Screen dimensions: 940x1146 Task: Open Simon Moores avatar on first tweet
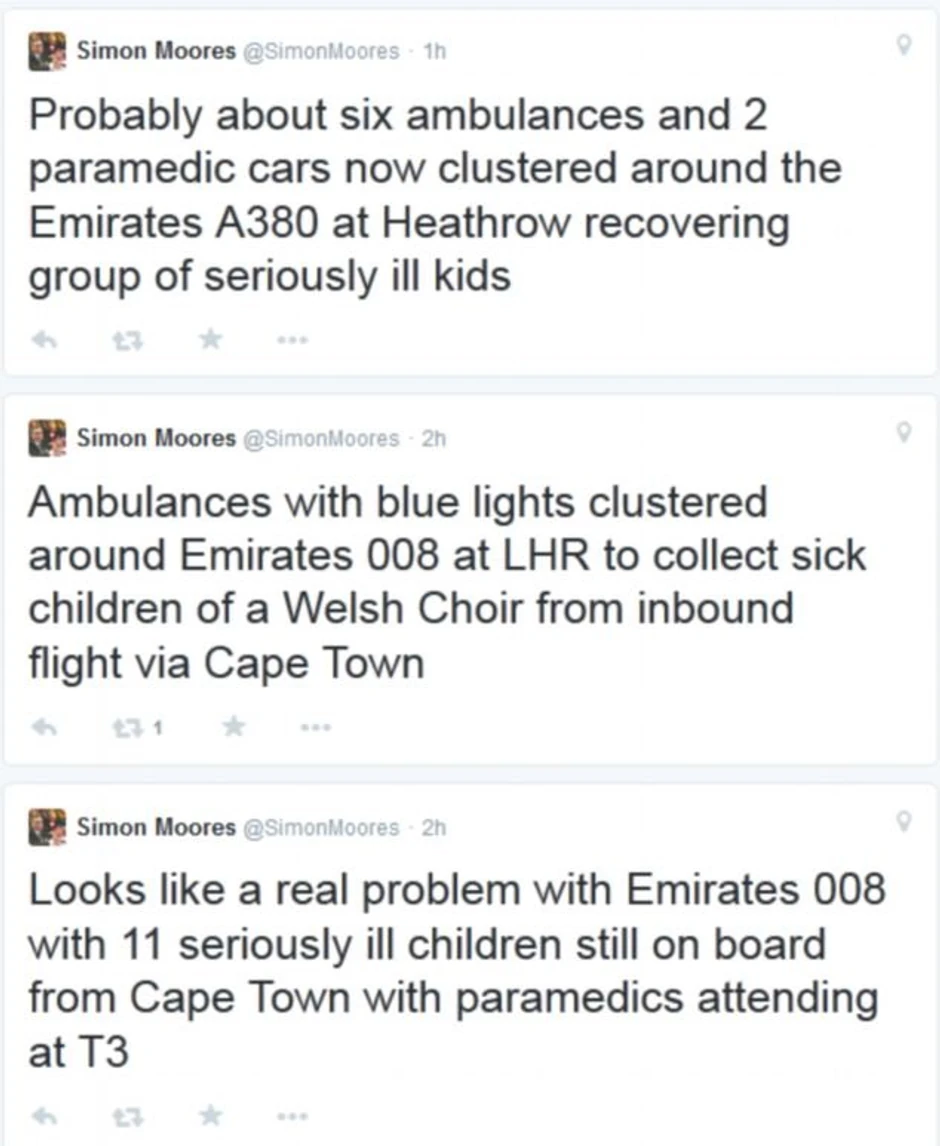point(46,51)
